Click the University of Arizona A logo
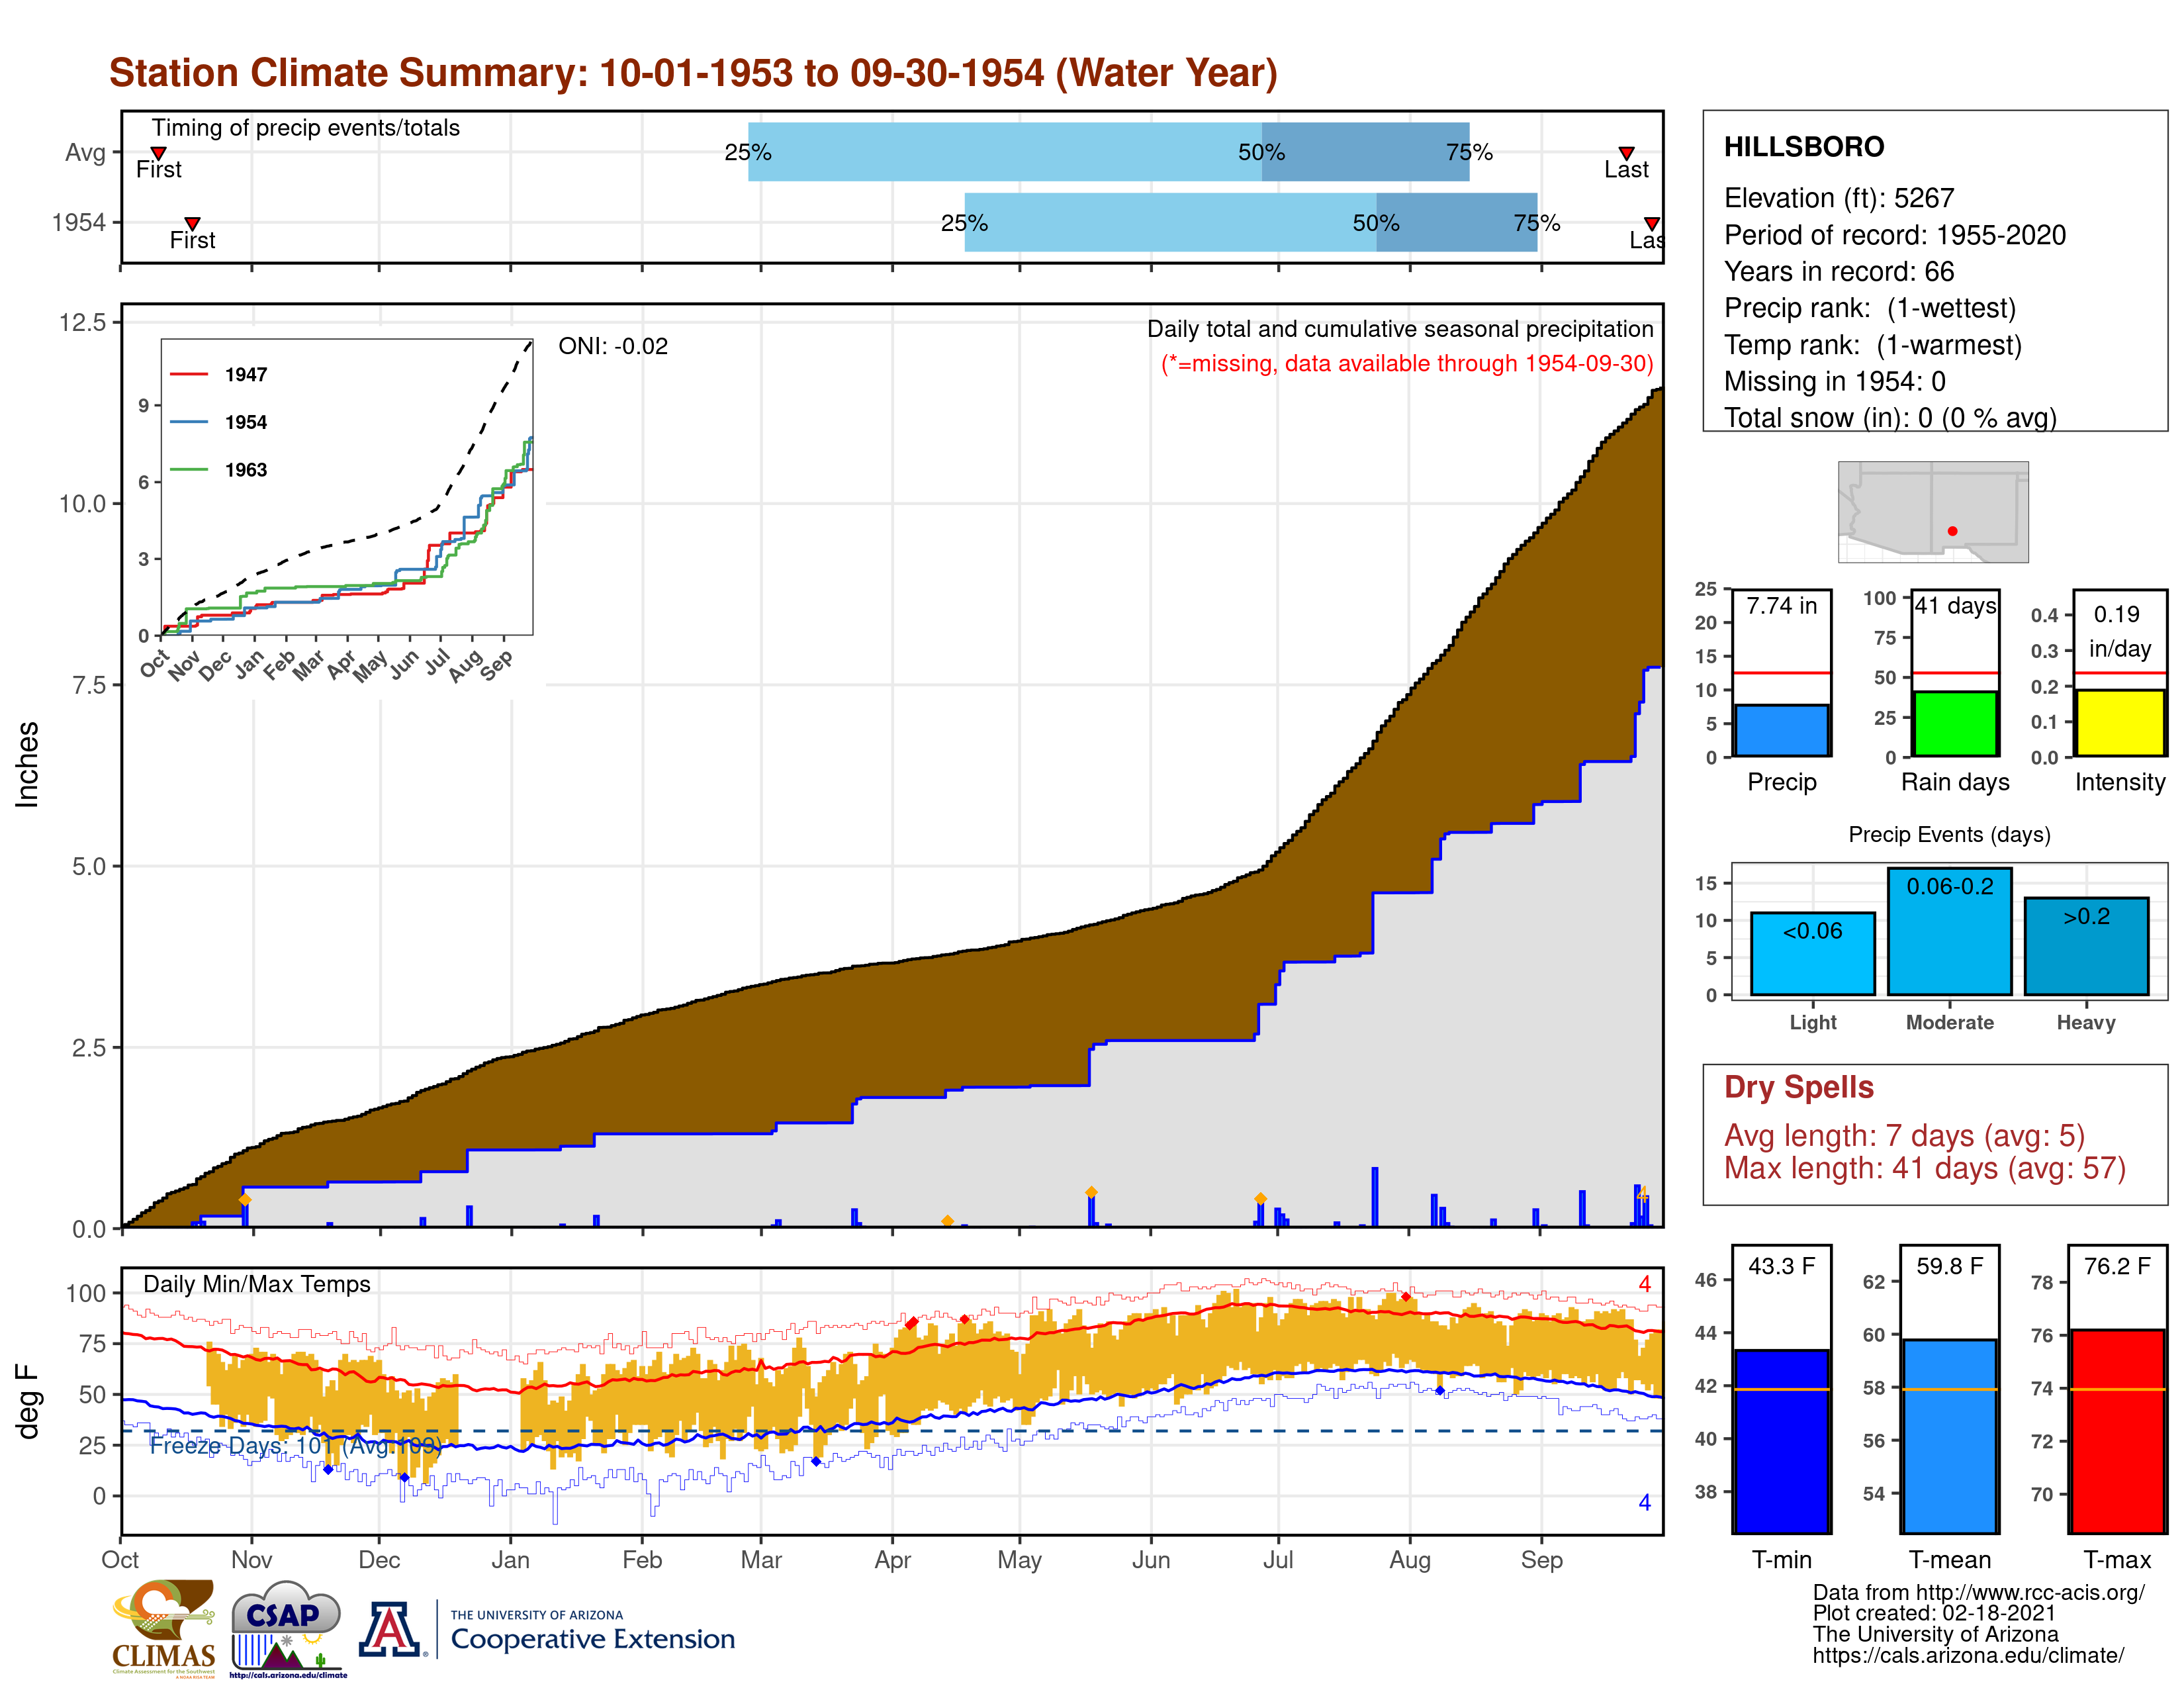Screen dimensions: 2184x1688 (390, 1629)
